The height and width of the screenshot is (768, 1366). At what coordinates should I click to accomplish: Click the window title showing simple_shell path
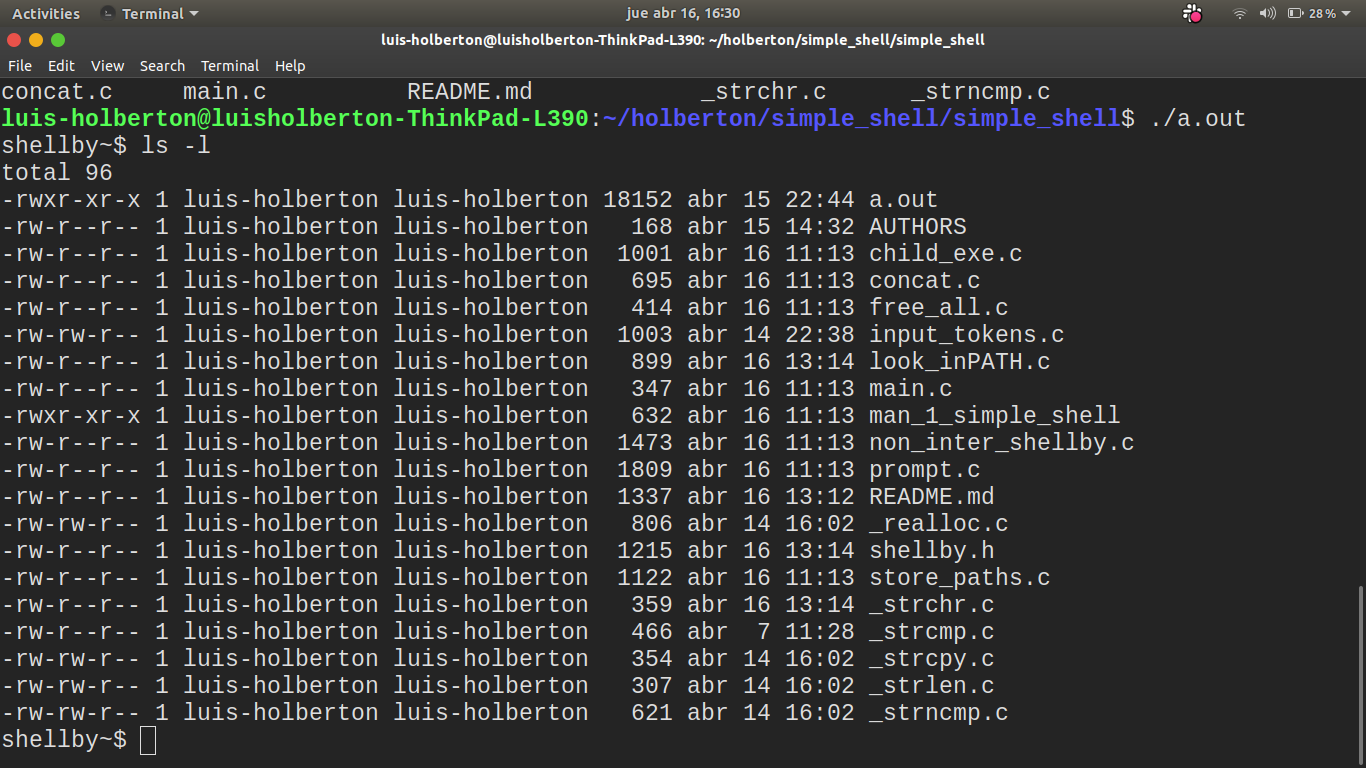[x=683, y=40]
